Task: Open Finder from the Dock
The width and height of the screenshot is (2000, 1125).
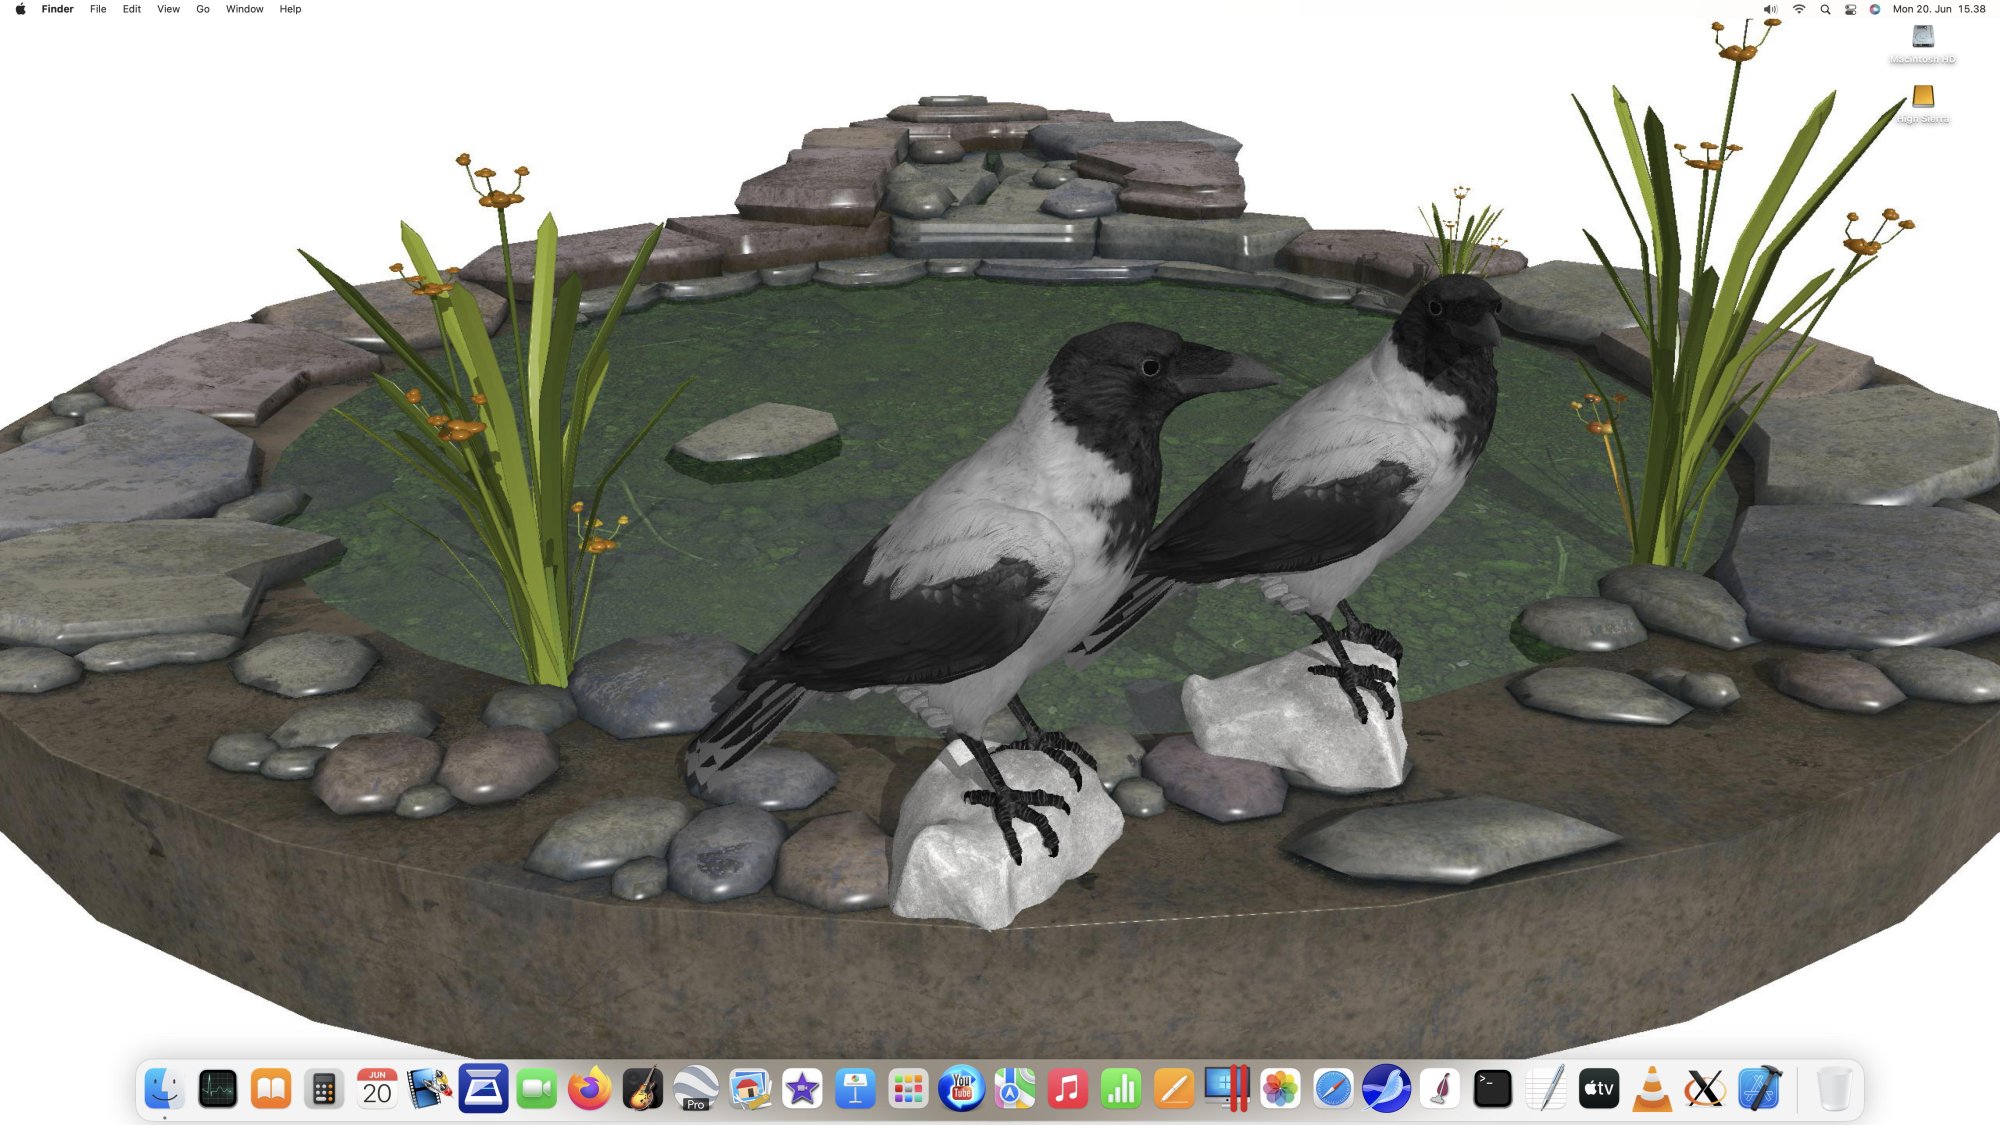Action: click(163, 1088)
